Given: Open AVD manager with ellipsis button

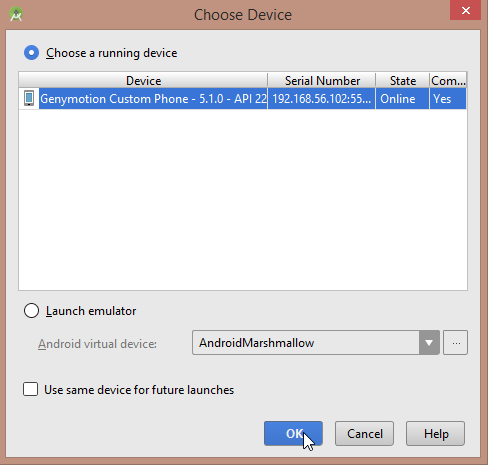Looking at the screenshot, I should pos(456,343).
